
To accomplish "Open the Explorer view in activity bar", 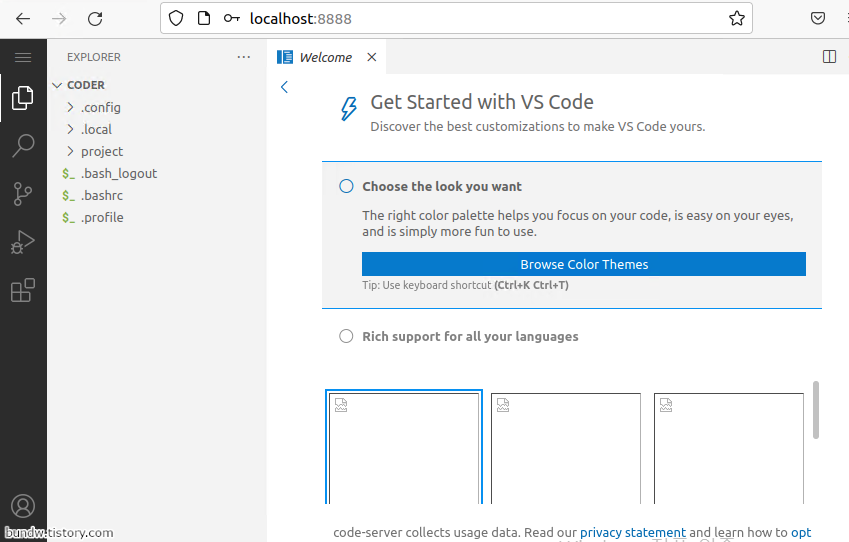I will [x=23, y=98].
